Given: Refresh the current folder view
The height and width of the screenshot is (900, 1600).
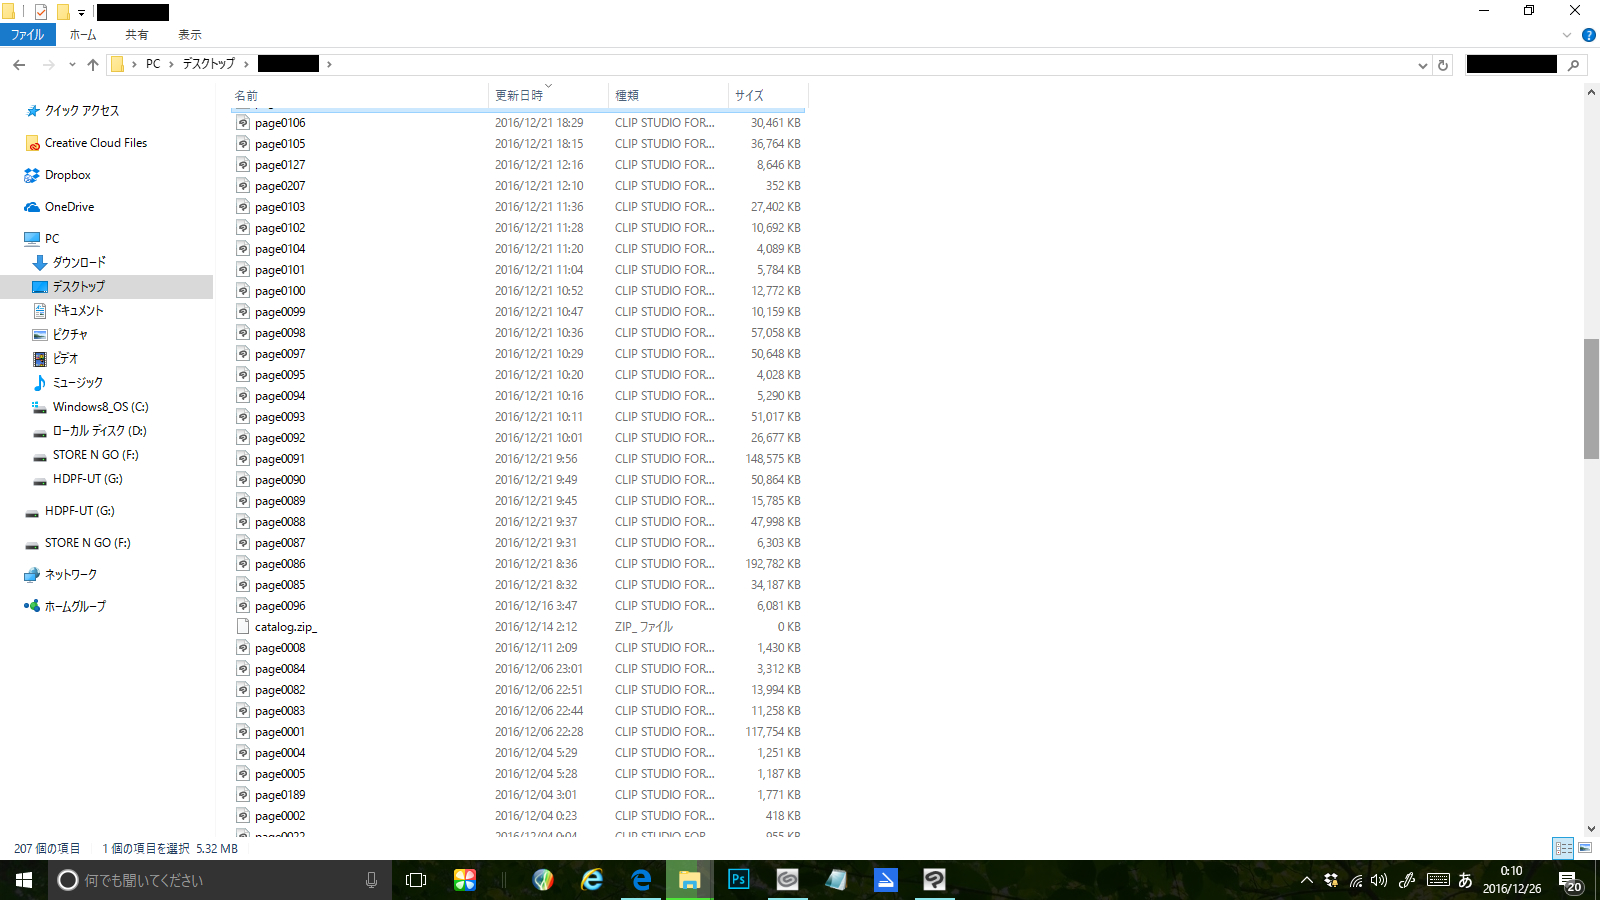Looking at the screenshot, I should pyautogui.click(x=1443, y=65).
